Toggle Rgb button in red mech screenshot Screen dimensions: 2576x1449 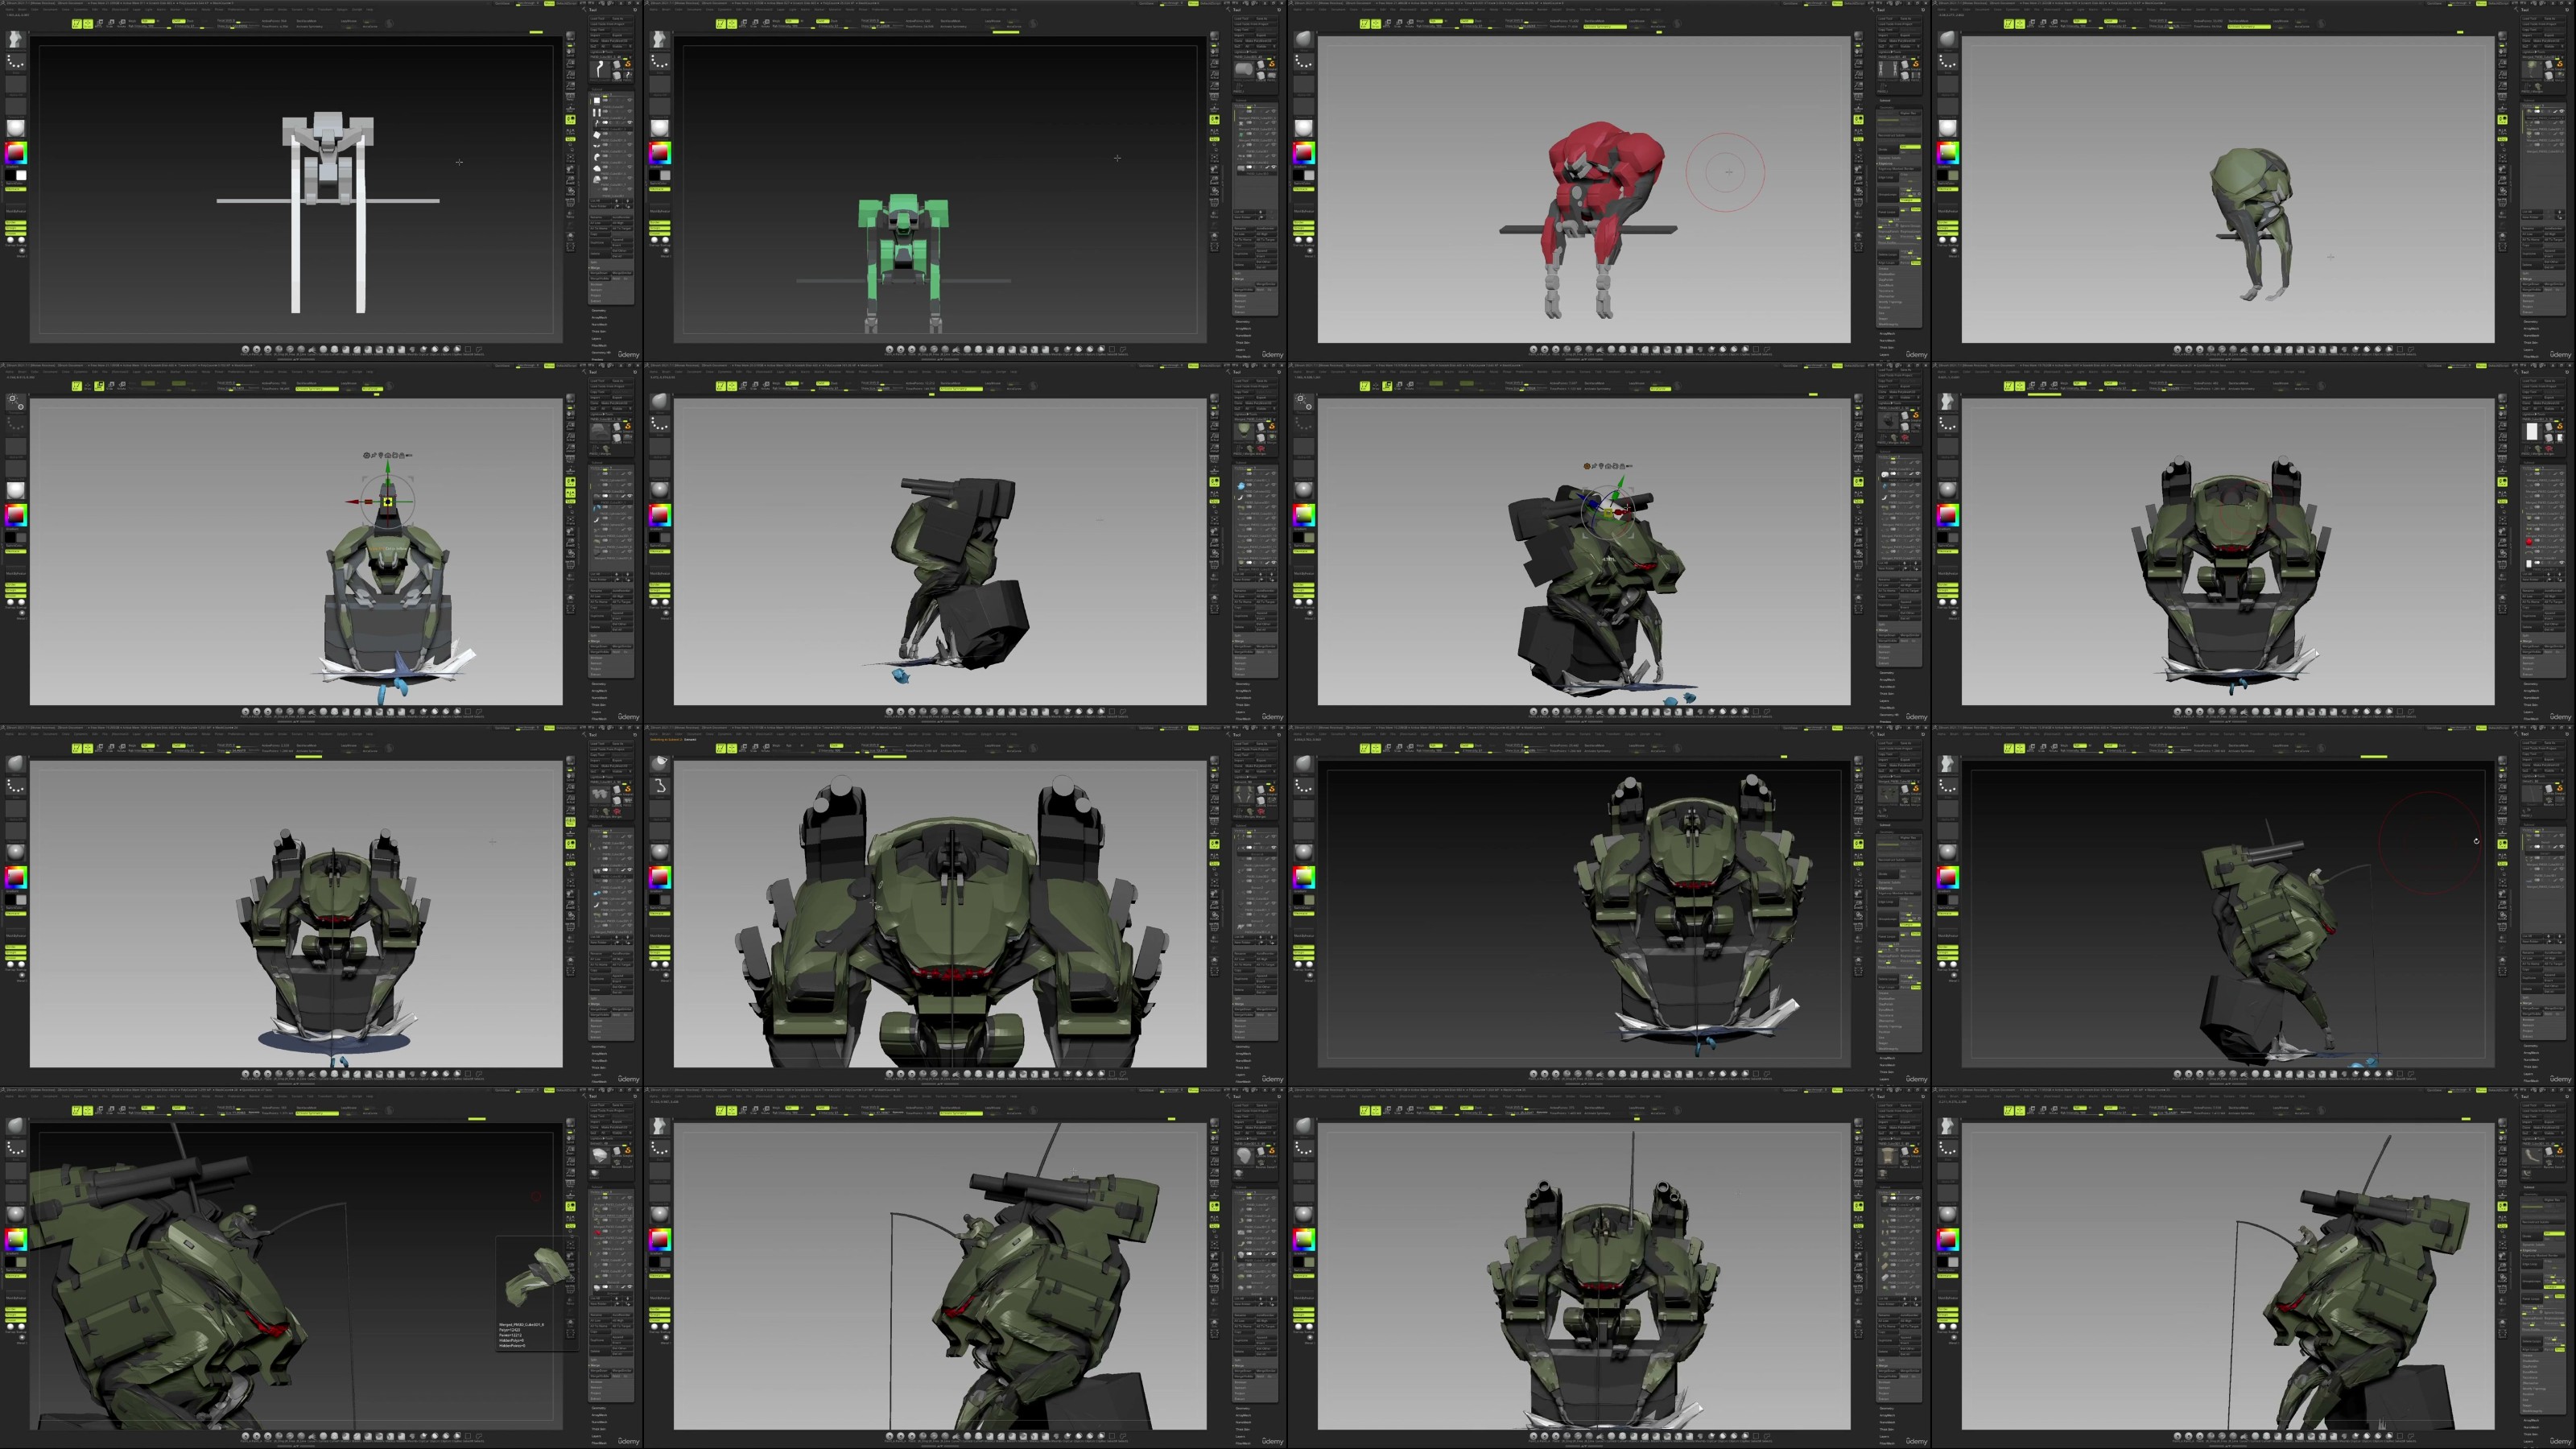point(1436,21)
